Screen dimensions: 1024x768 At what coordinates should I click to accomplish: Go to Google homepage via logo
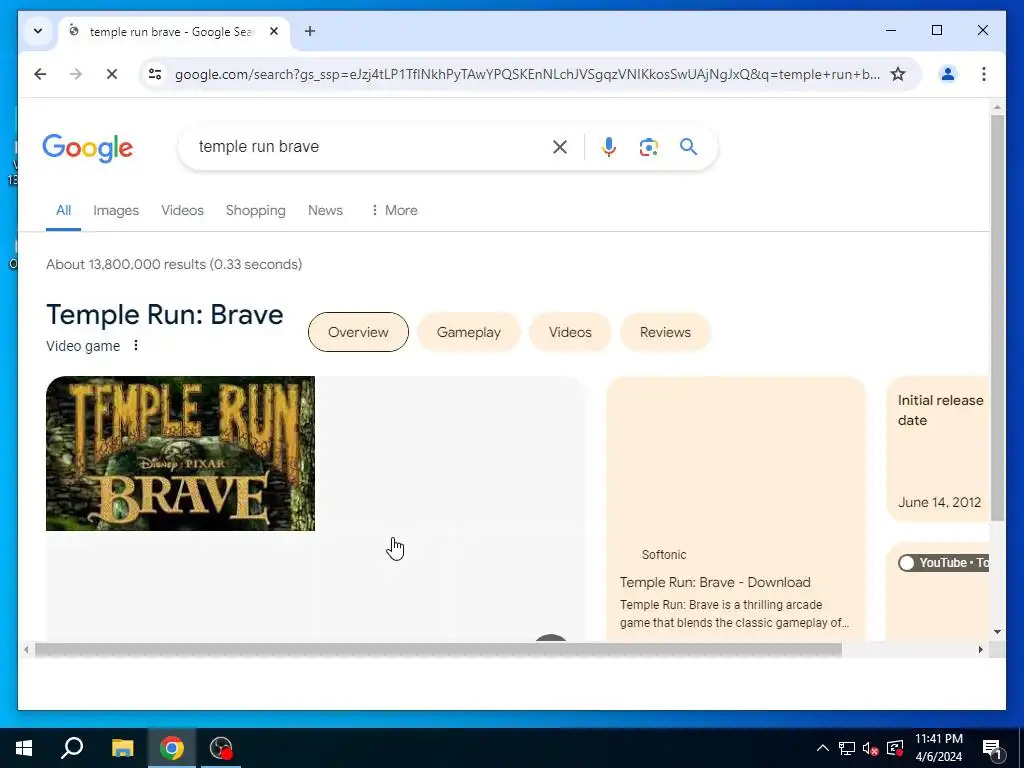point(88,148)
